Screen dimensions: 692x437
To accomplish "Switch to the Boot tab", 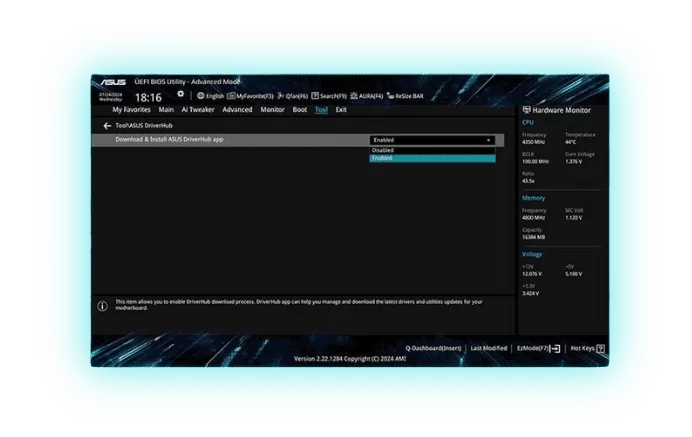I will coord(300,109).
